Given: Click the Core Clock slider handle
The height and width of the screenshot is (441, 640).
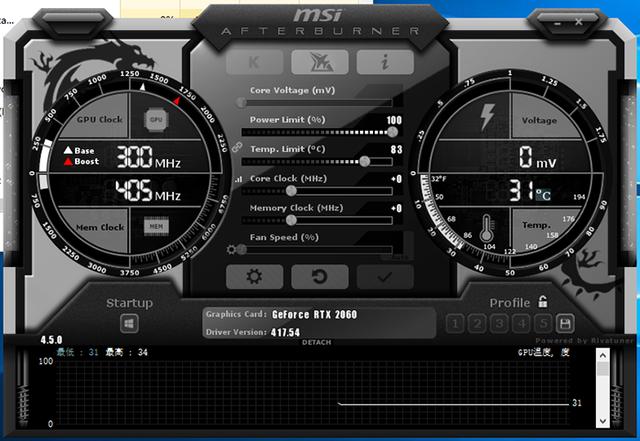Looking at the screenshot, I should coord(291,191).
